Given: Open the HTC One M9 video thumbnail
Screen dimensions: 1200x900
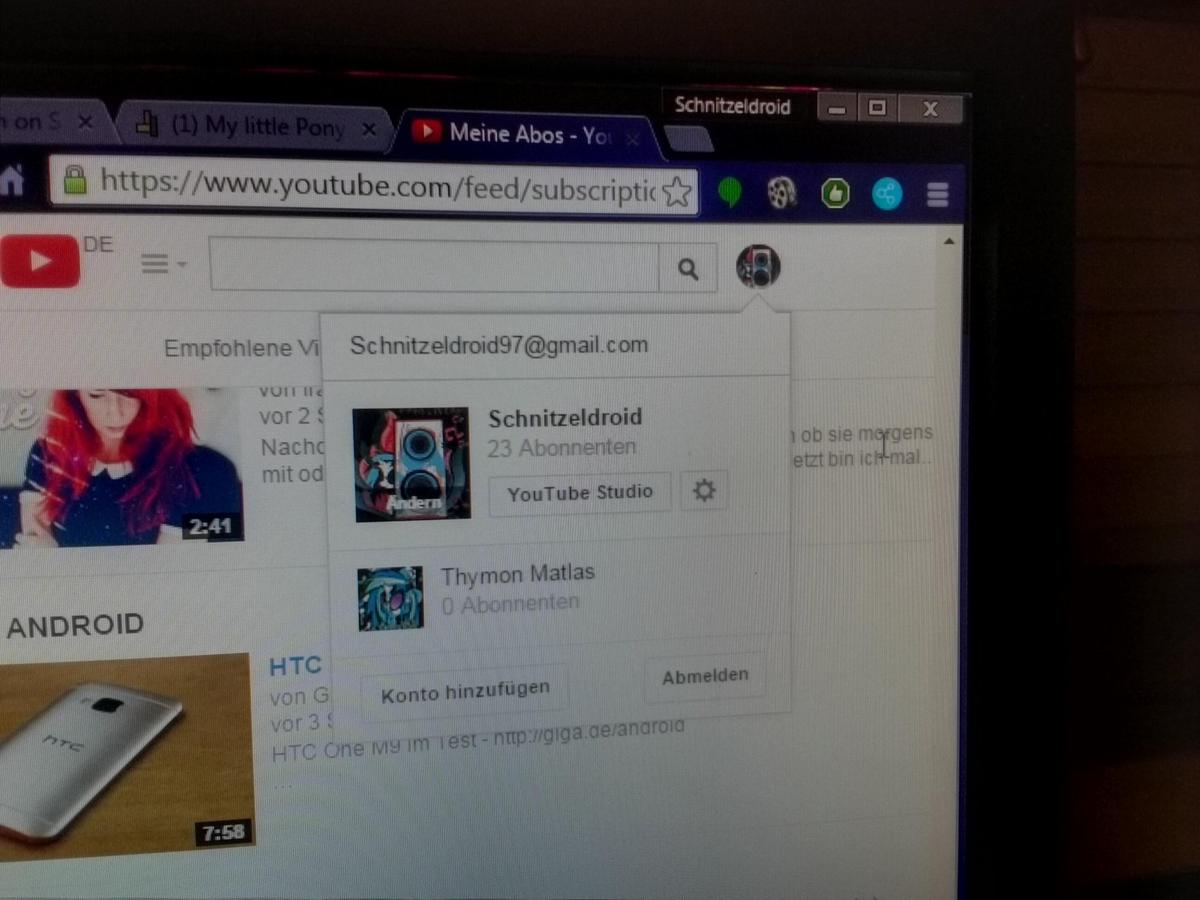Looking at the screenshot, I should (x=125, y=757).
